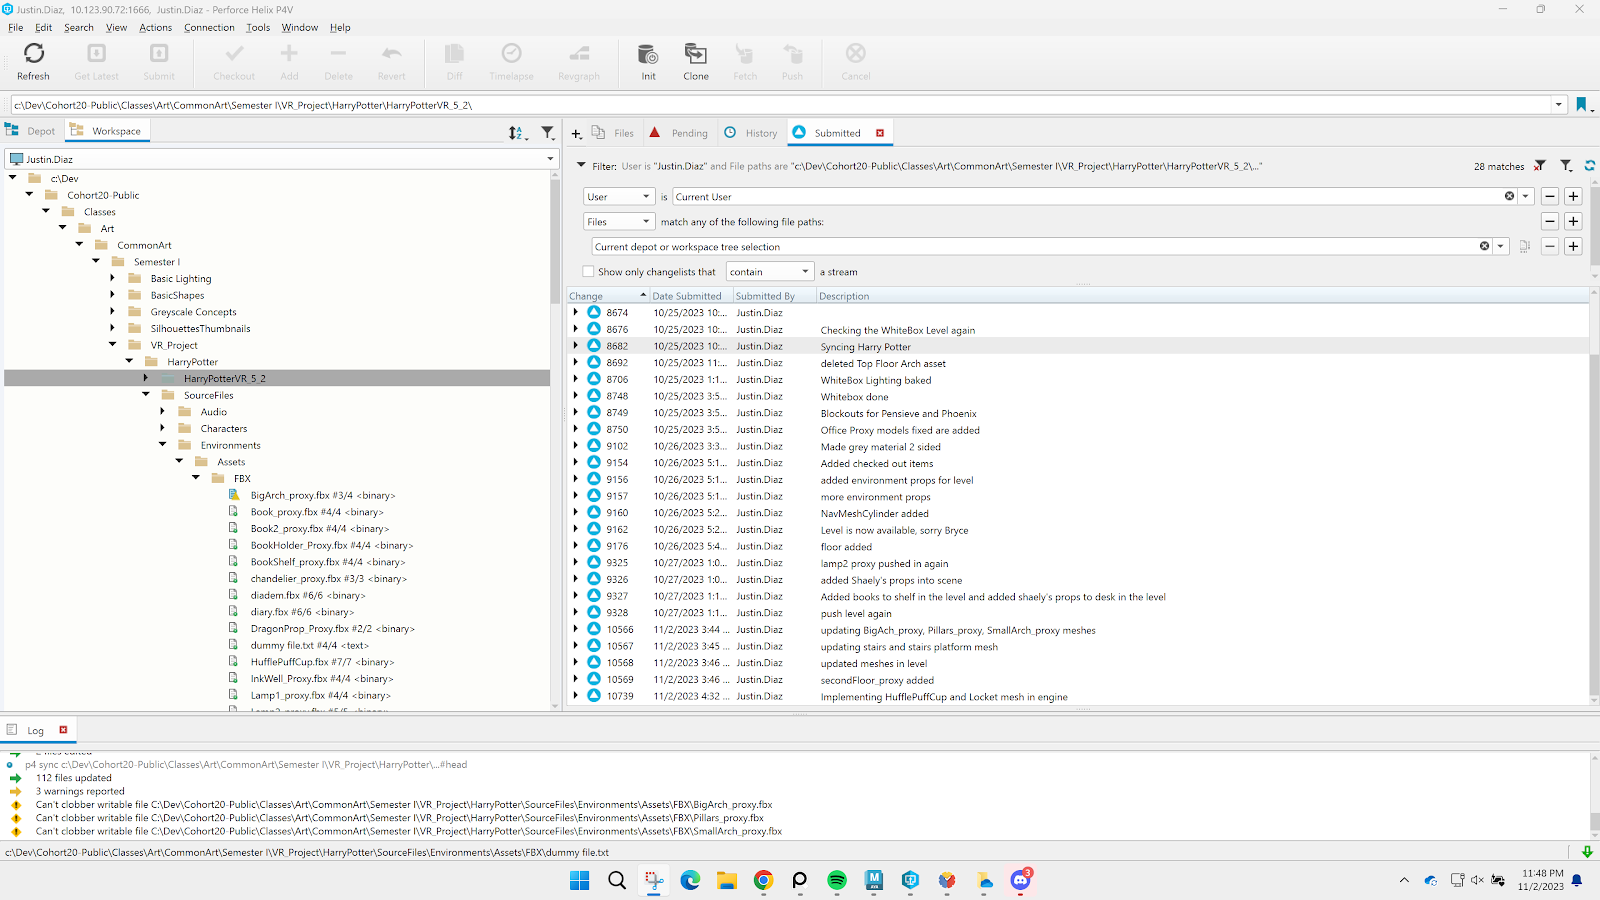This screenshot has height=900, width=1600.
Task: Open Google Chrome from the taskbar
Action: pyautogui.click(x=763, y=880)
